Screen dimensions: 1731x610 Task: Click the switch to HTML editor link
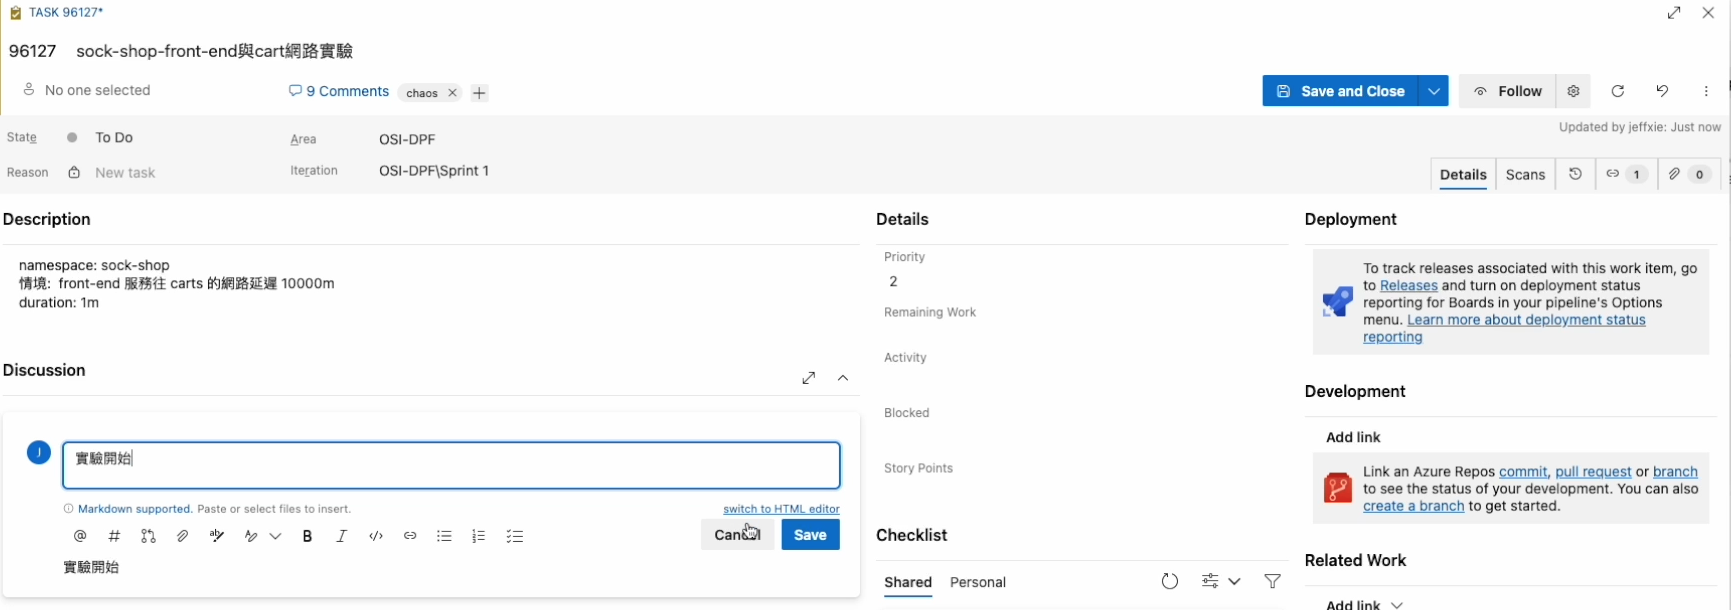[x=781, y=509]
